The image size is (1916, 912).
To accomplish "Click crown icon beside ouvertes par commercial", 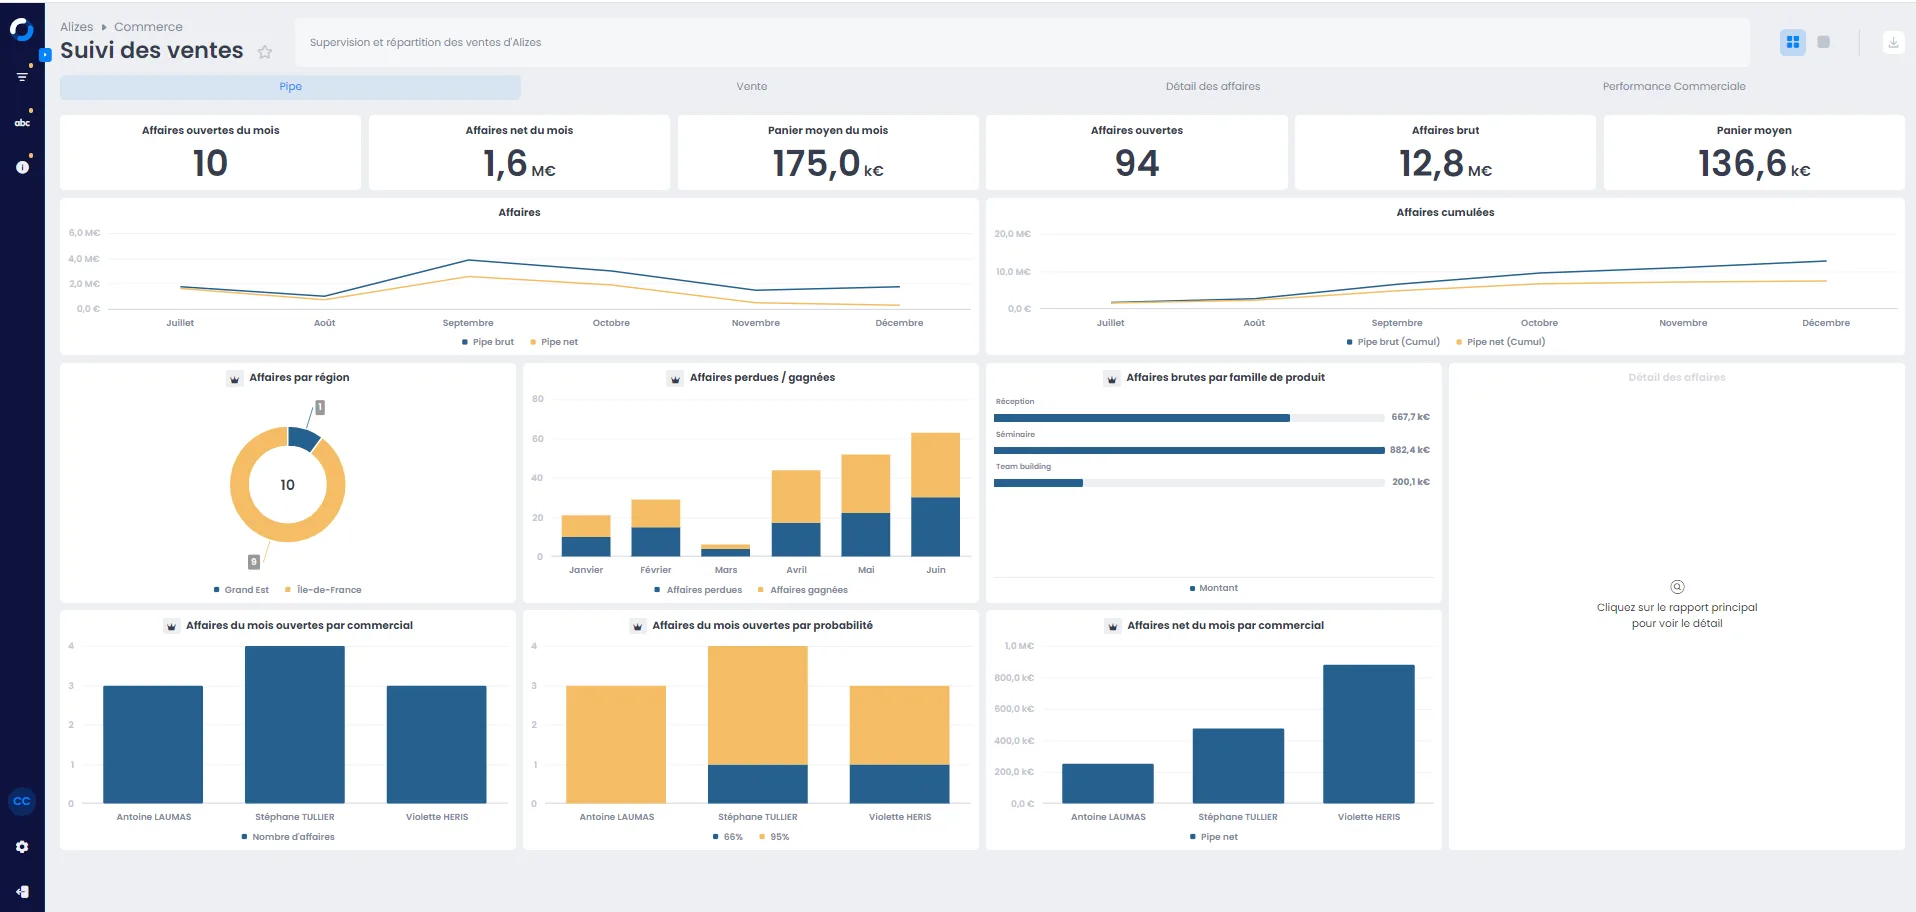I will coord(171,627).
